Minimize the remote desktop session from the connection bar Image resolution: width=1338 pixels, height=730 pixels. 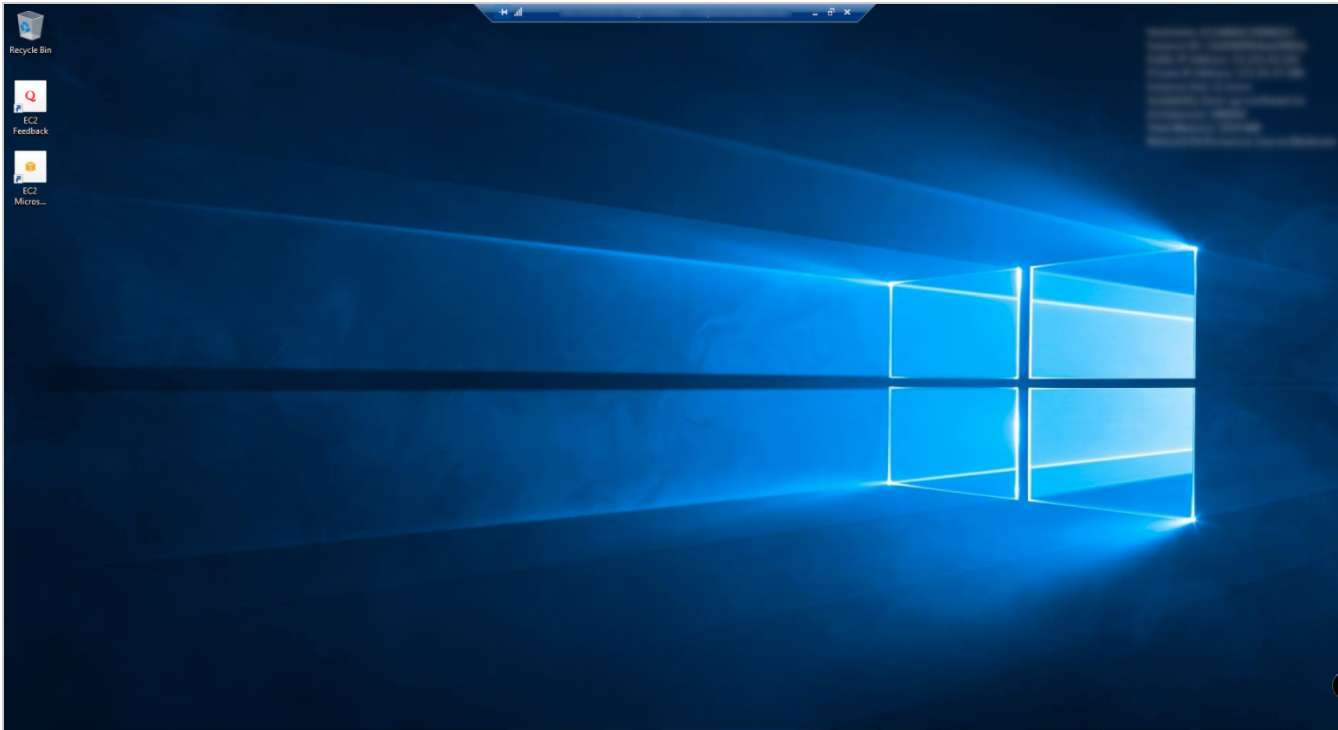click(x=815, y=12)
